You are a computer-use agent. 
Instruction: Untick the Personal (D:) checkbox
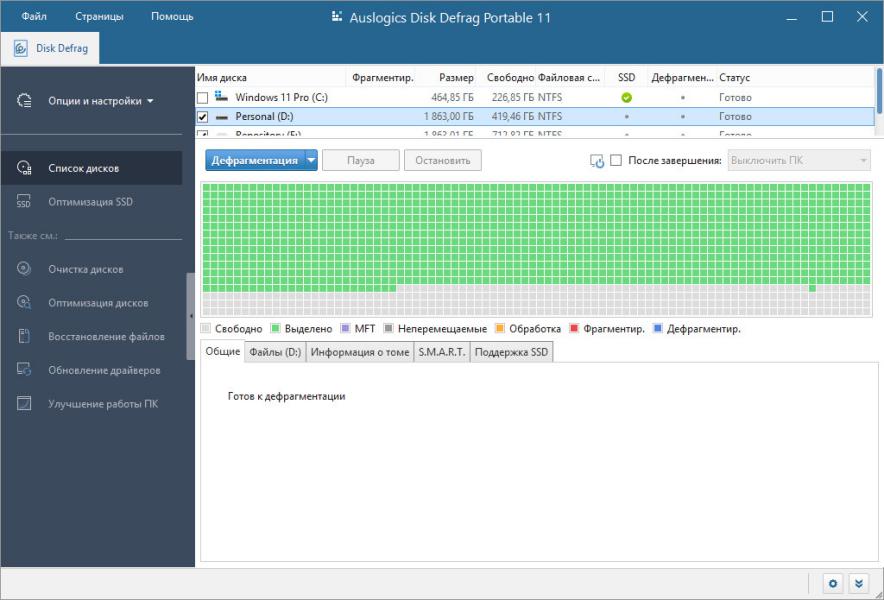(202, 117)
